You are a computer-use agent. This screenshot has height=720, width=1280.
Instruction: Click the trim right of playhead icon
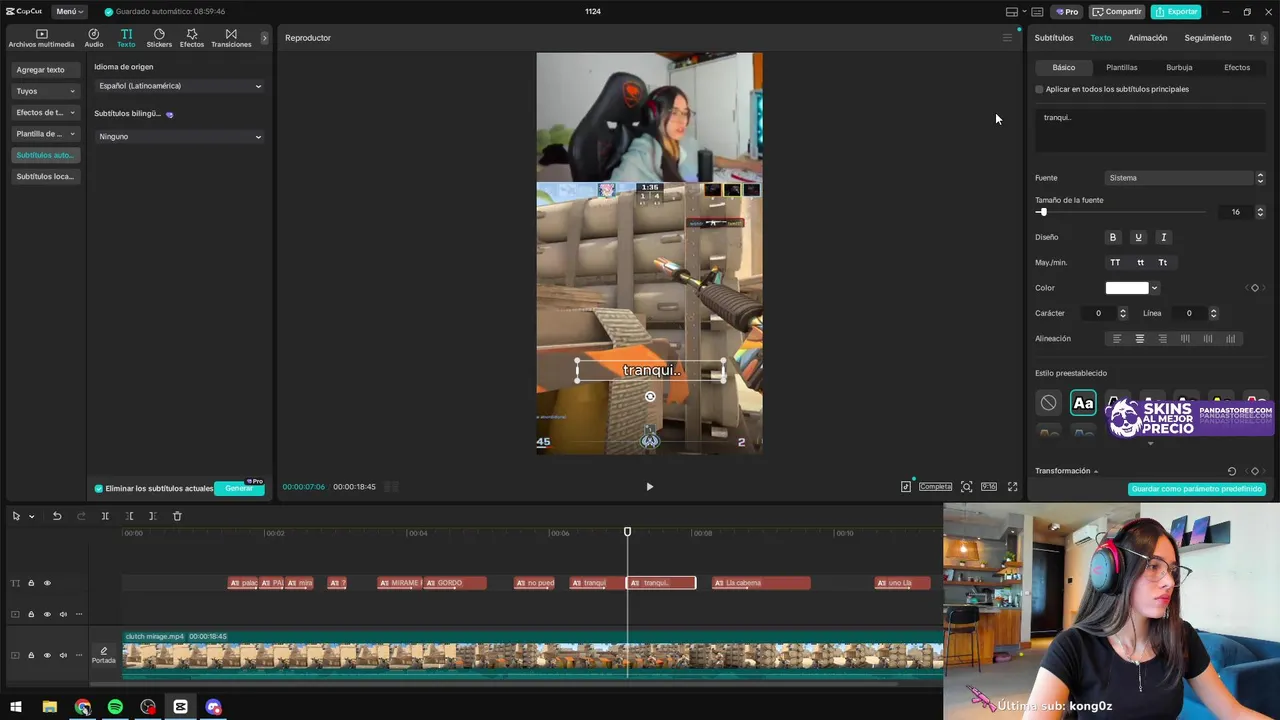(152, 516)
